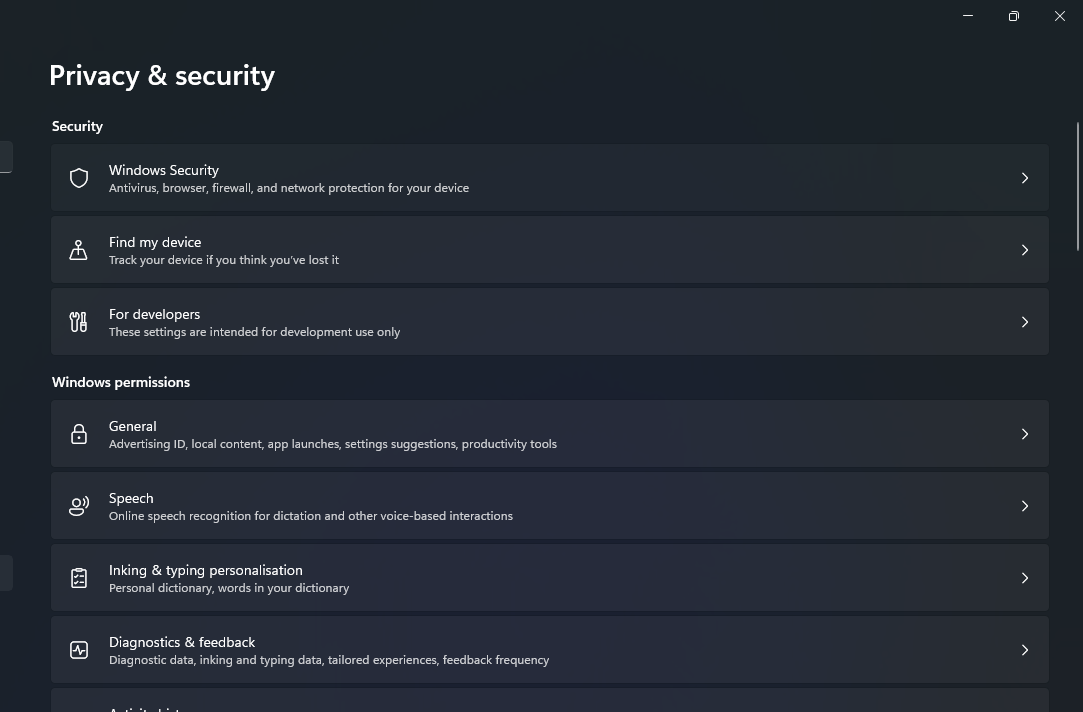Click the Speech voice icon
This screenshot has height=712, width=1083.
tap(79, 506)
